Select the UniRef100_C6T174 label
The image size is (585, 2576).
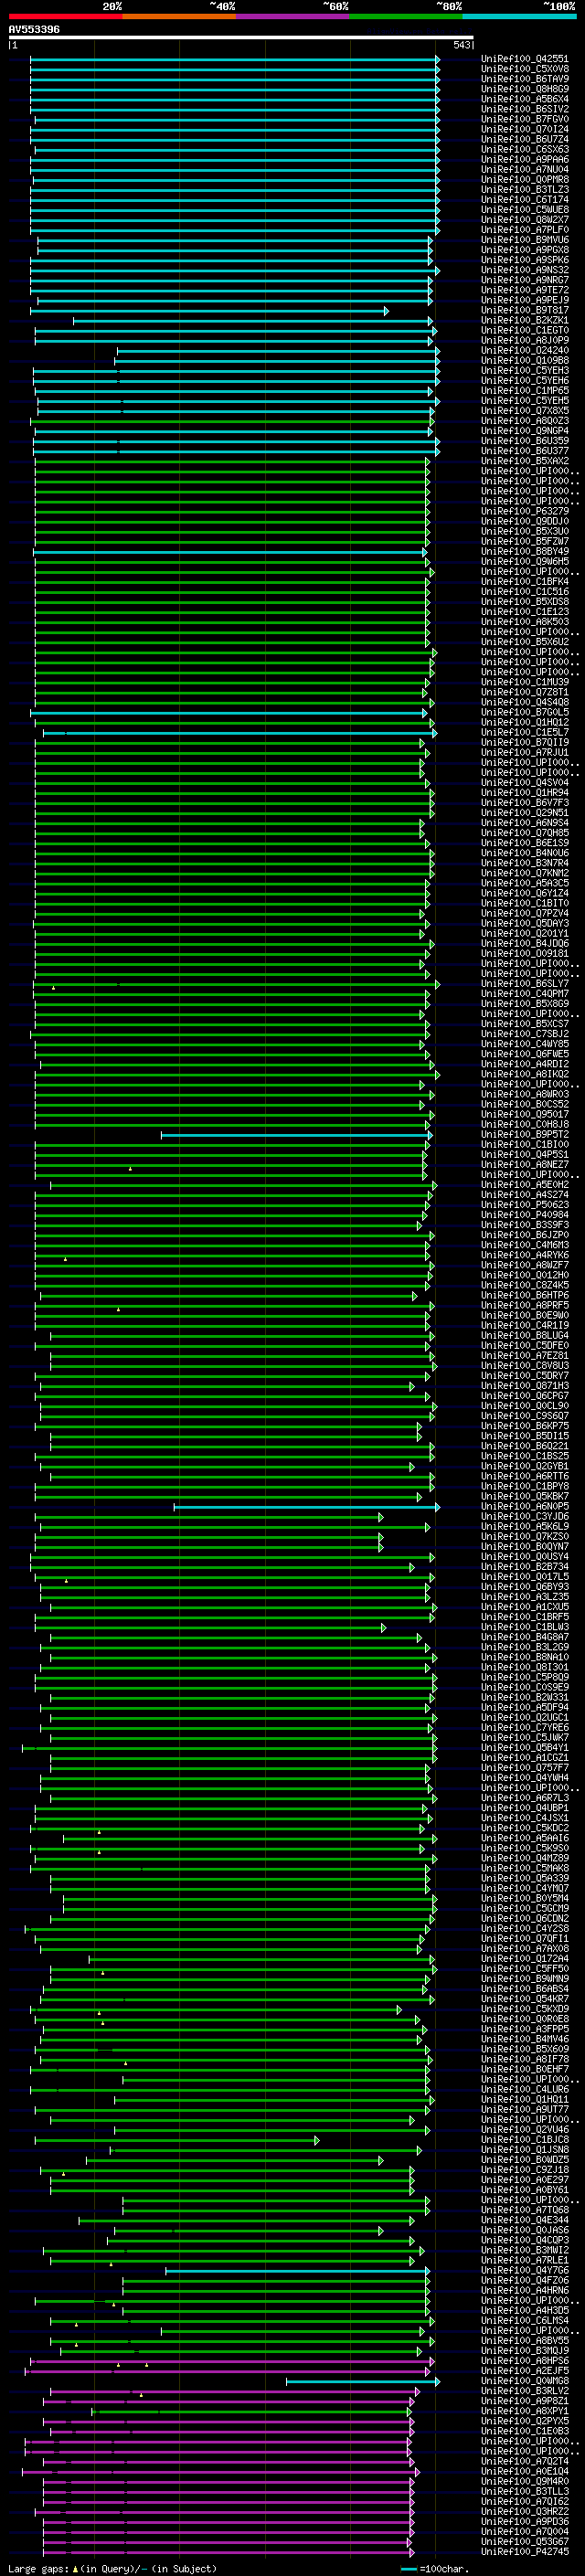pyautogui.click(x=524, y=199)
